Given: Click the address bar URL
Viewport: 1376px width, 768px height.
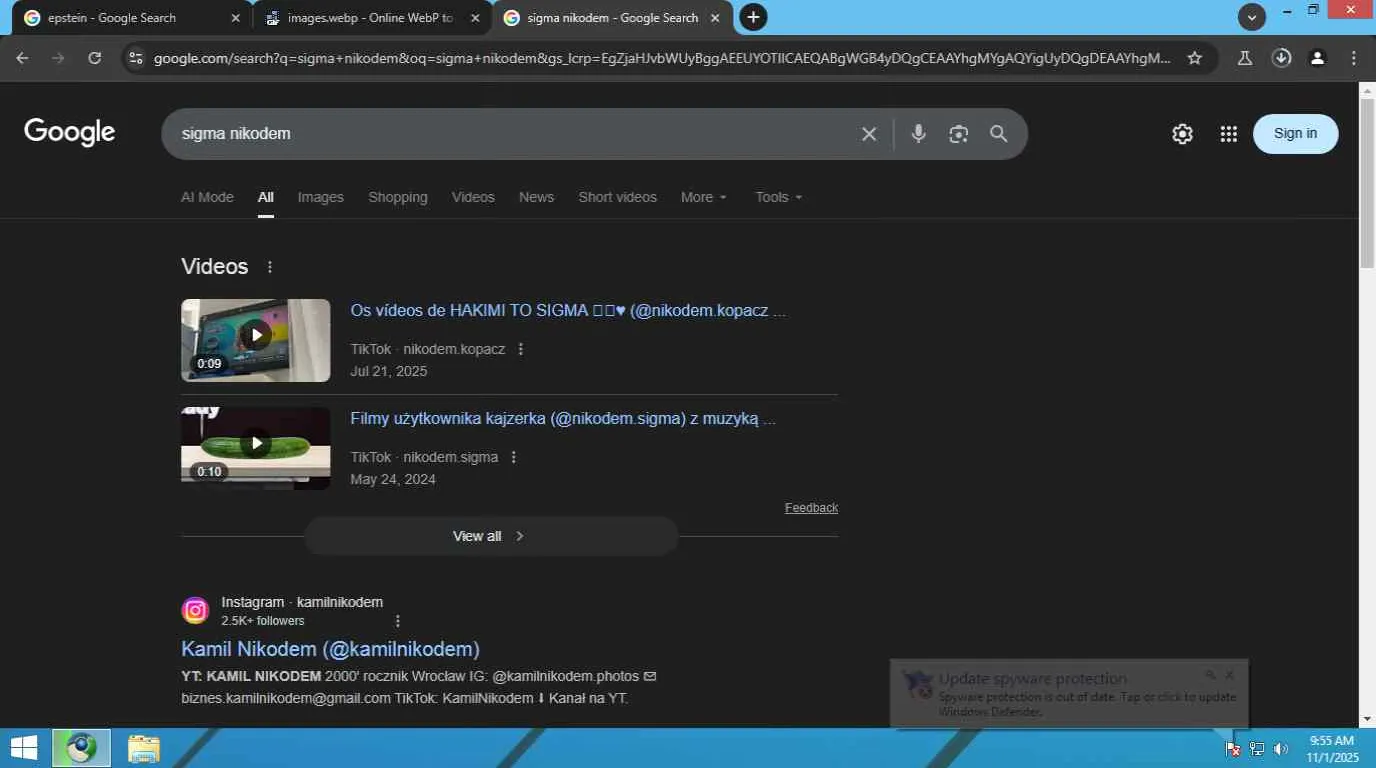Looking at the screenshot, I should click(x=662, y=58).
